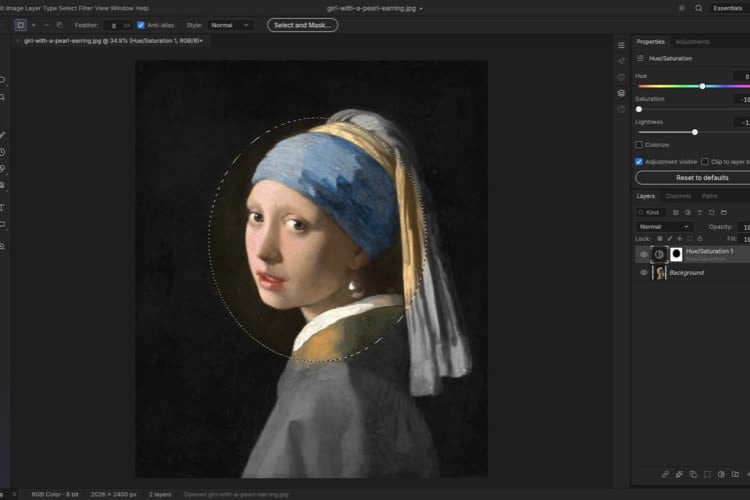
Task: Click the Hue value field
Action: pos(742,77)
